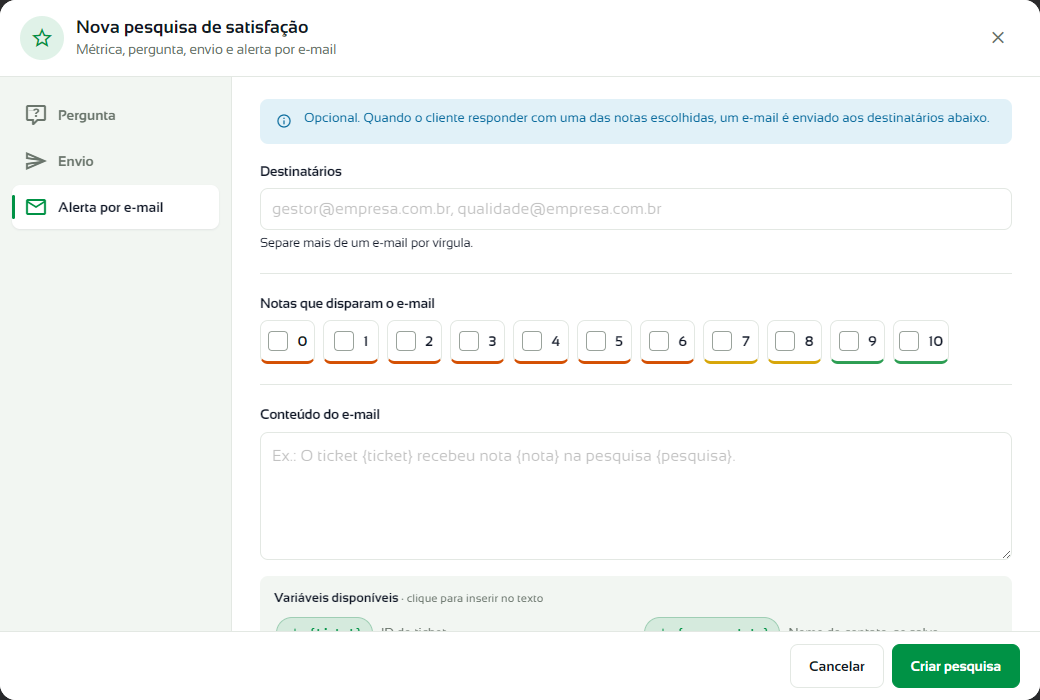Click the 'Conteúdo do e-mail' label
The height and width of the screenshot is (700, 1040).
[x=320, y=414]
